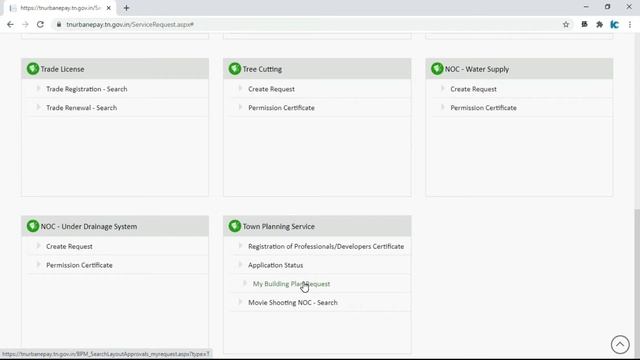This screenshot has width=640, height=360.
Task: Close the tnurbanepay browser tab
Action: [109, 8]
